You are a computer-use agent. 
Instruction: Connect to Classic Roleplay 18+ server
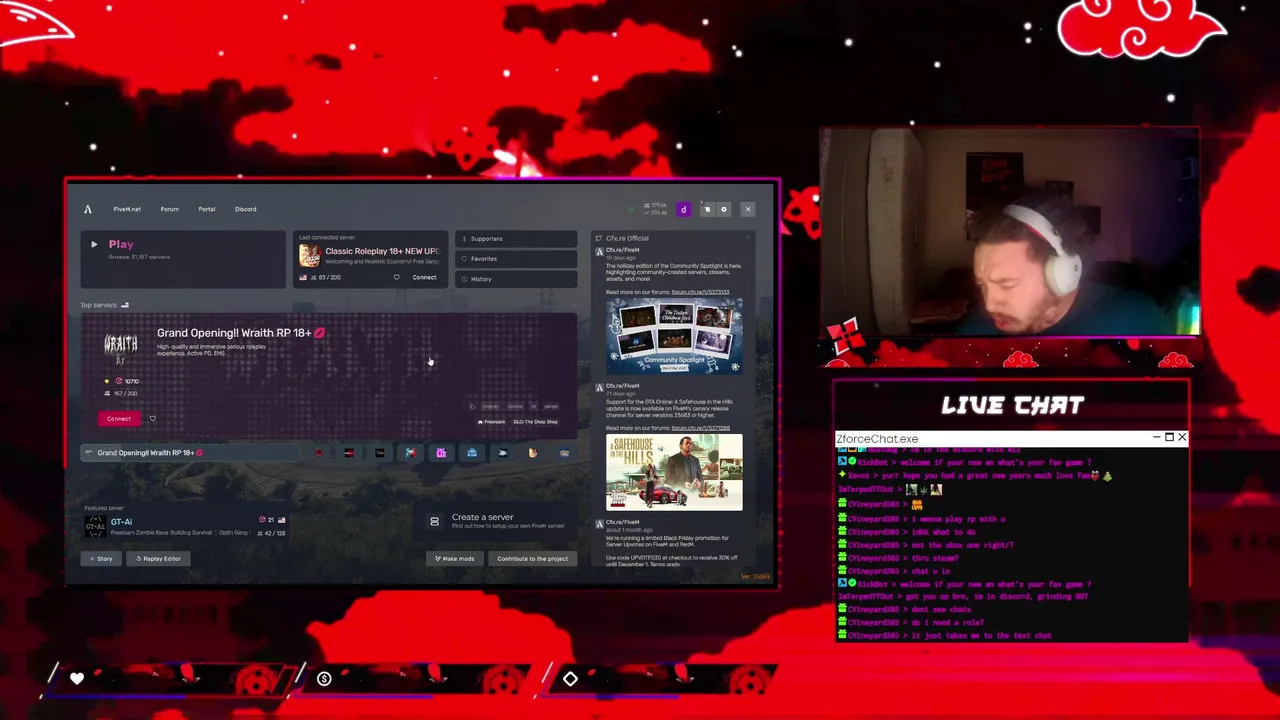[424, 277]
